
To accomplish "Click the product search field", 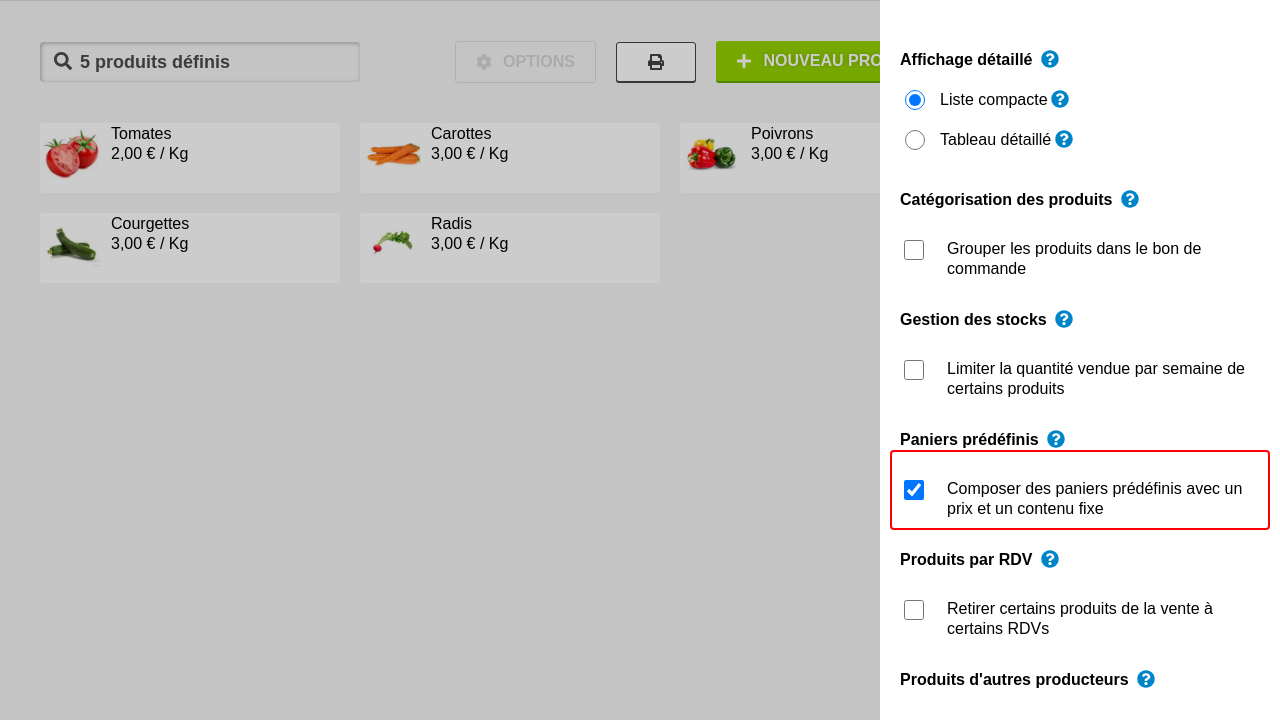I will 200,62.
